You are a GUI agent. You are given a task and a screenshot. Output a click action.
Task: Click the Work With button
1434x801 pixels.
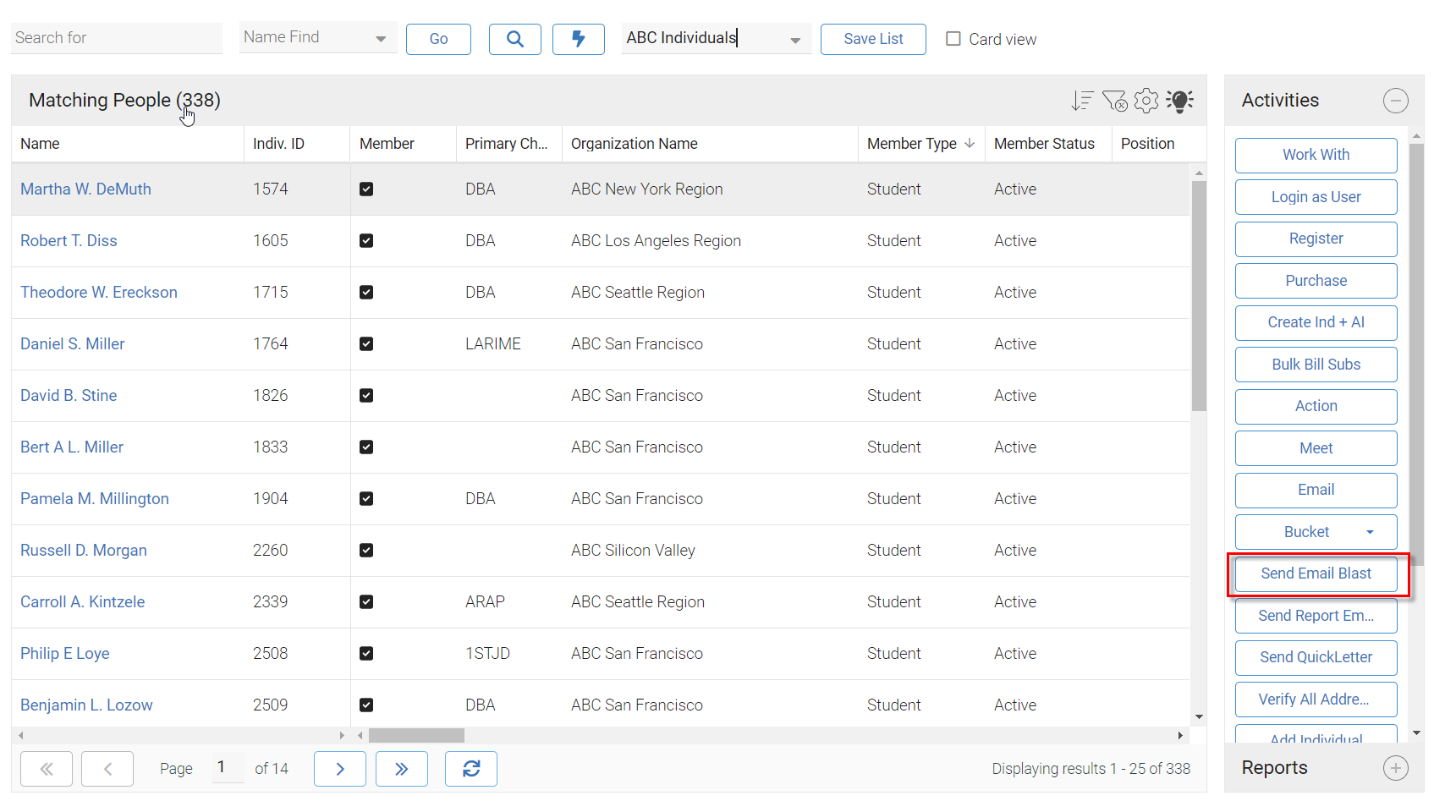point(1316,155)
